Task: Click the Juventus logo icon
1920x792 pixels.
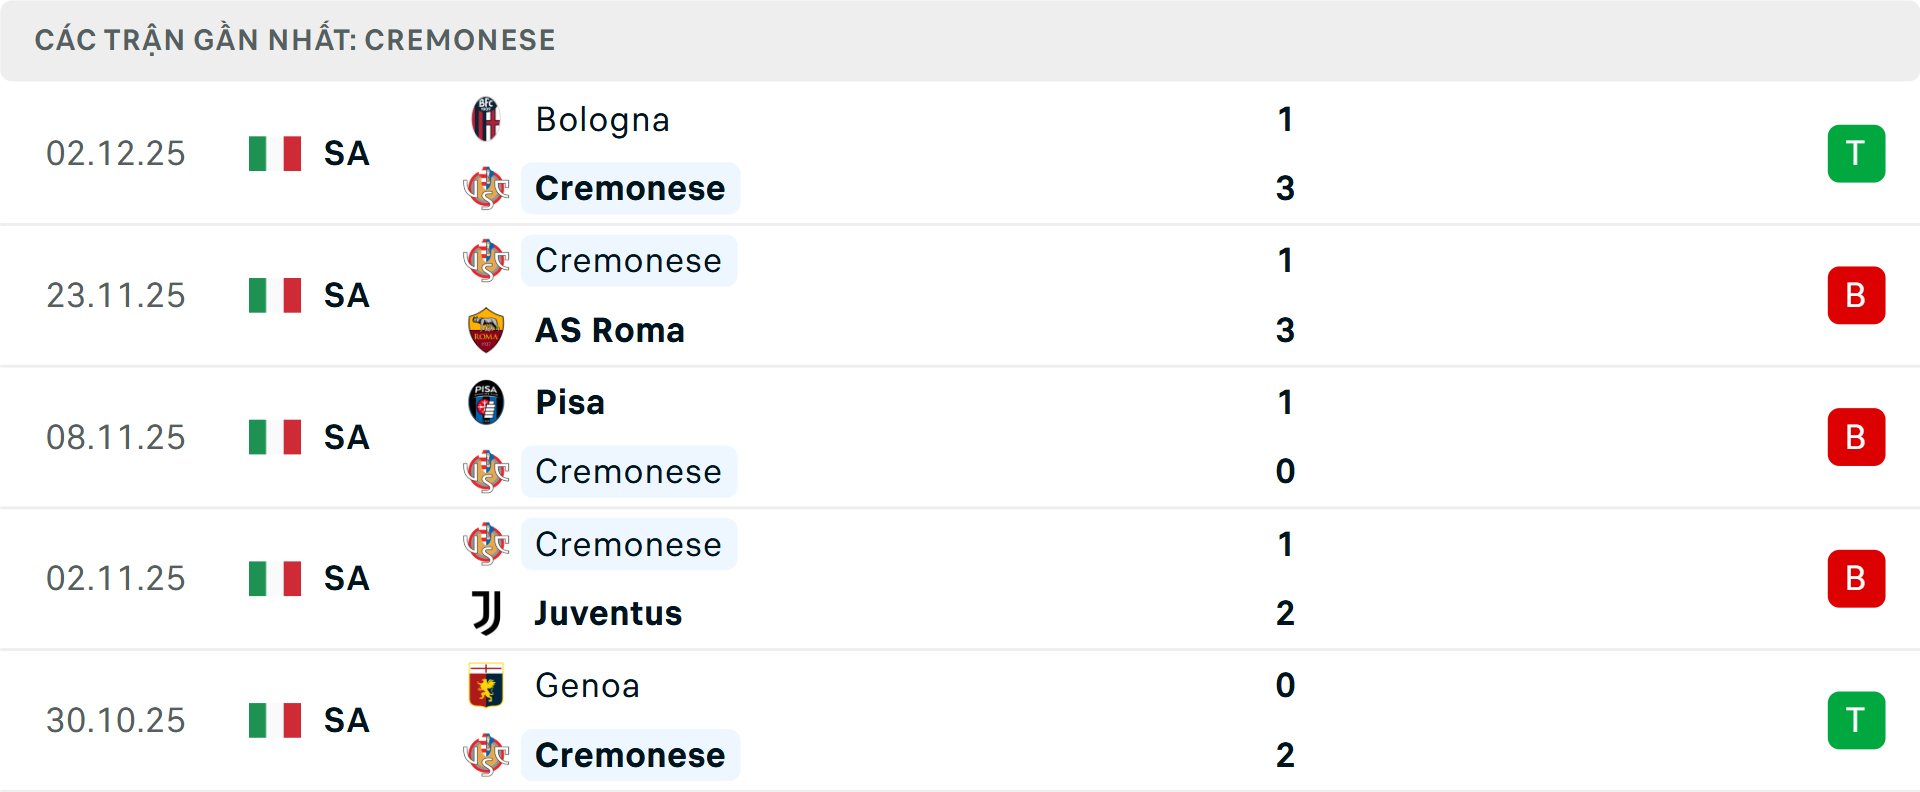Action: [486, 613]
